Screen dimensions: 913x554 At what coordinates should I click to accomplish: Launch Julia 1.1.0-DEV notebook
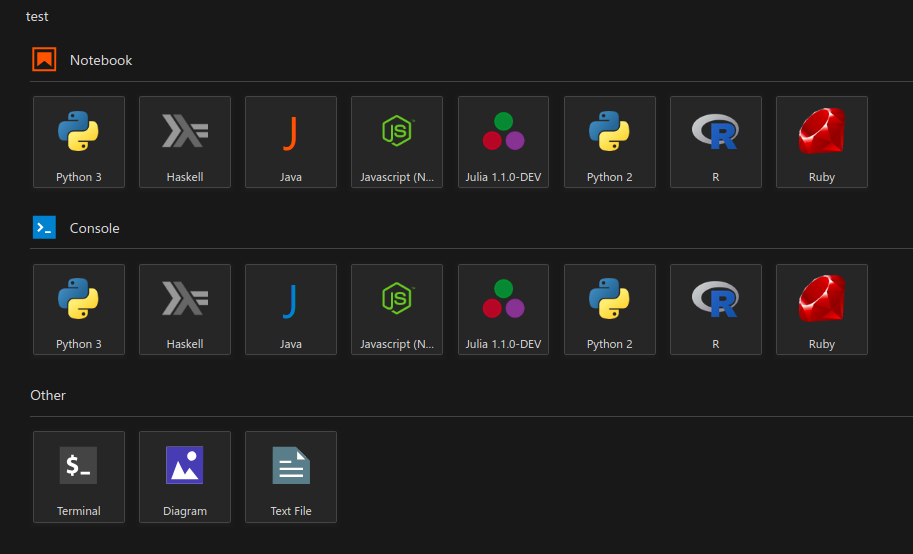[503, 142]
